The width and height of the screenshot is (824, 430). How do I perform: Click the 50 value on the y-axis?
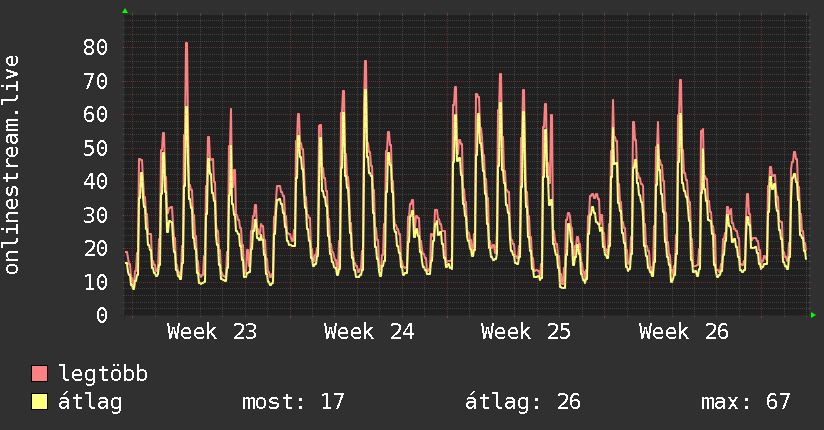click(95, 148)
